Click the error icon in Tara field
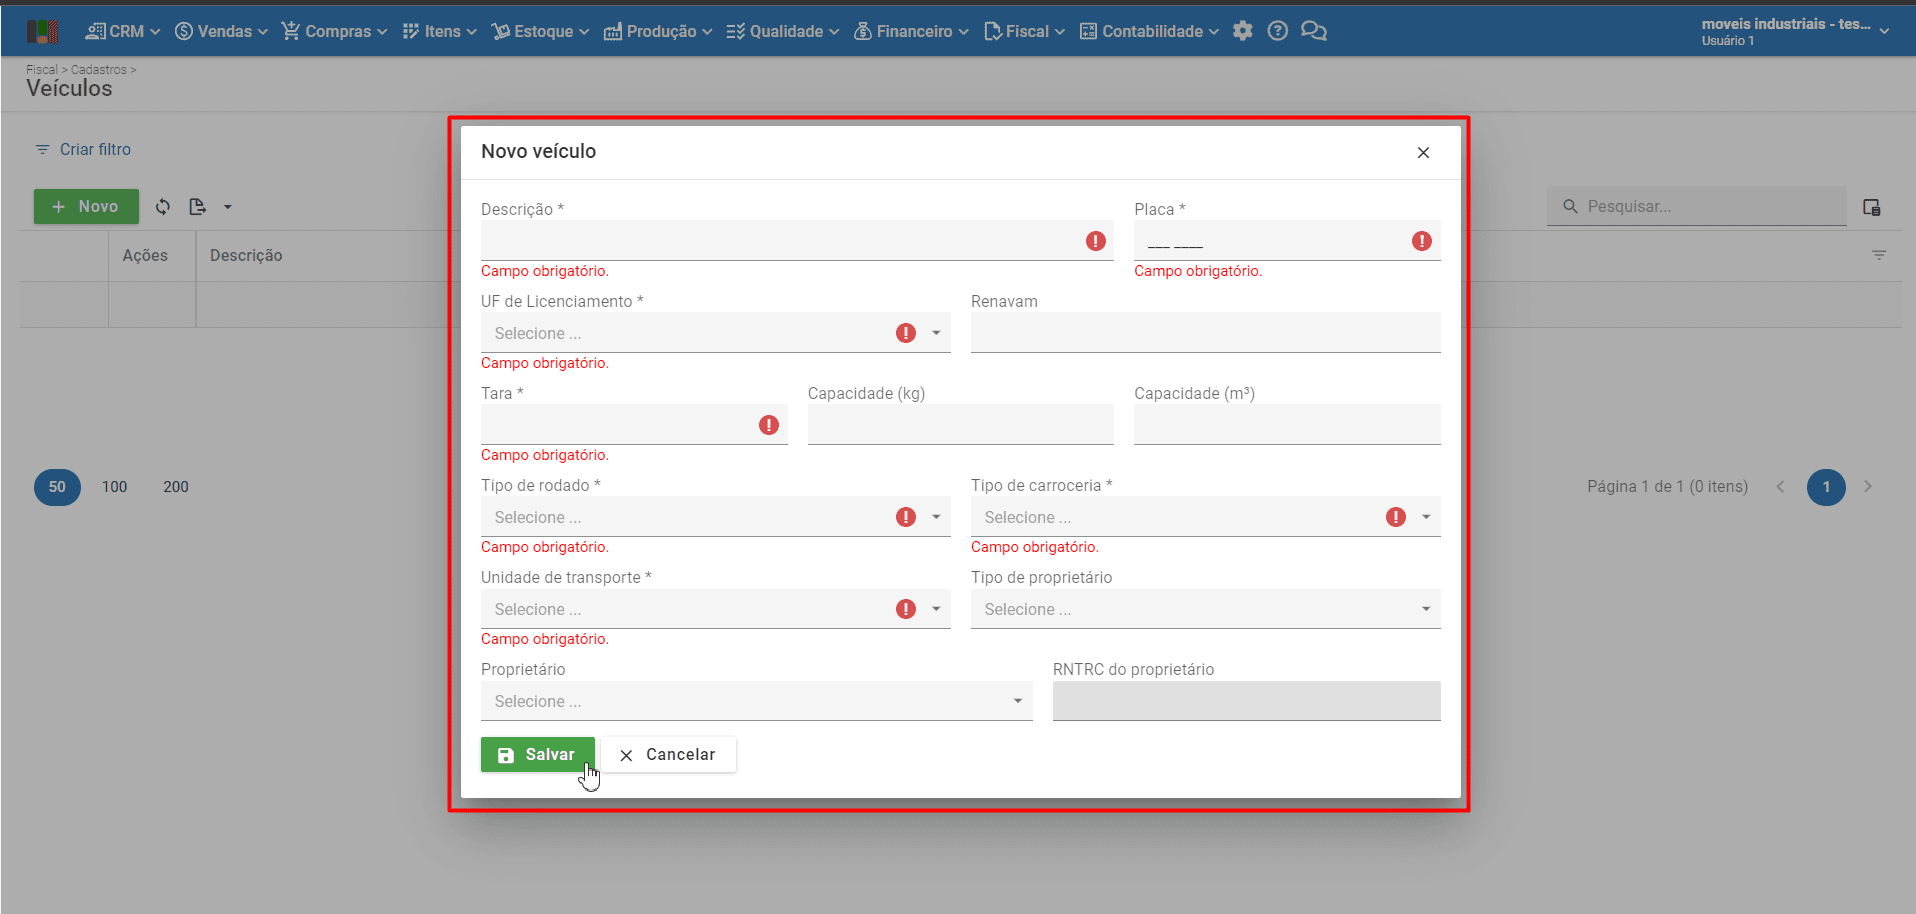 click(x=769, y=425)
